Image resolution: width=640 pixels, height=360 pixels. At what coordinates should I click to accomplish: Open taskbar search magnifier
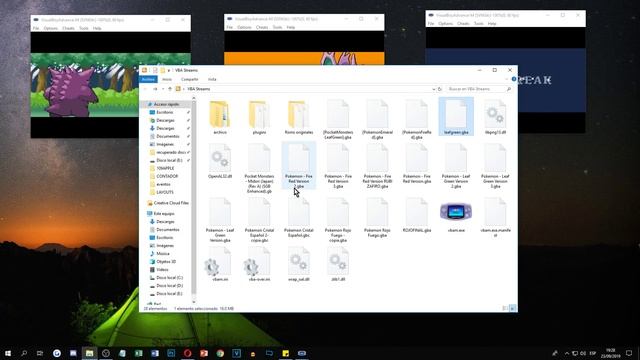click(x=24, y=353)
